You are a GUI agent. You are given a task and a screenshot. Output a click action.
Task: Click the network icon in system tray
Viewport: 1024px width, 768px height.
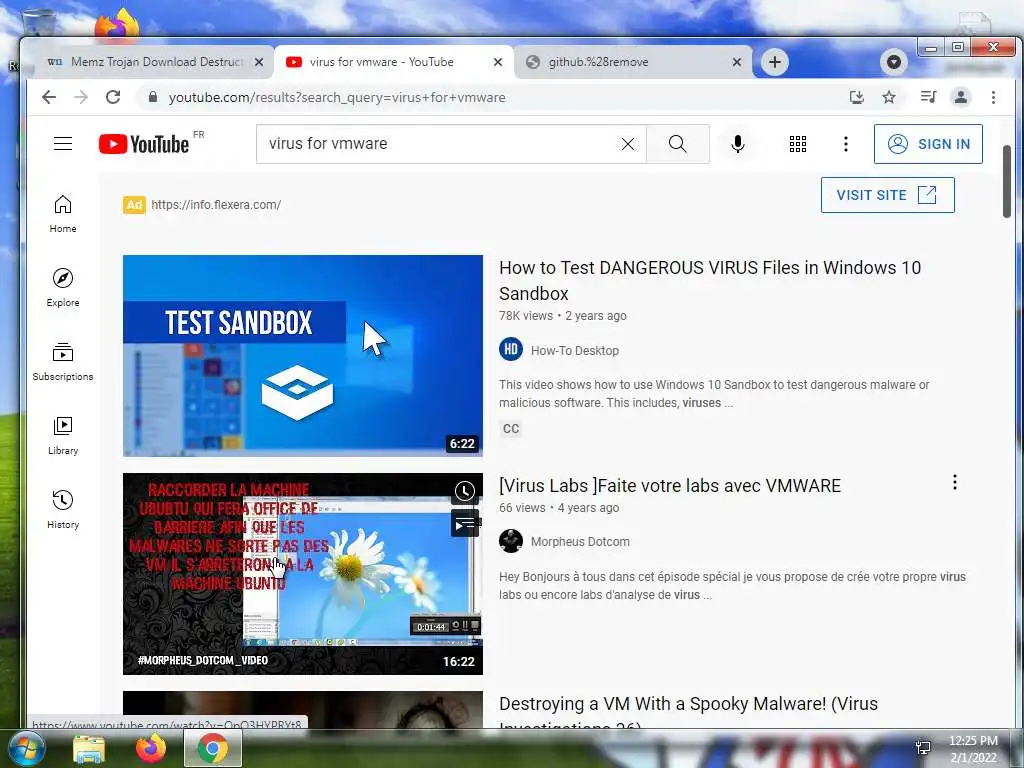[923, 748]
